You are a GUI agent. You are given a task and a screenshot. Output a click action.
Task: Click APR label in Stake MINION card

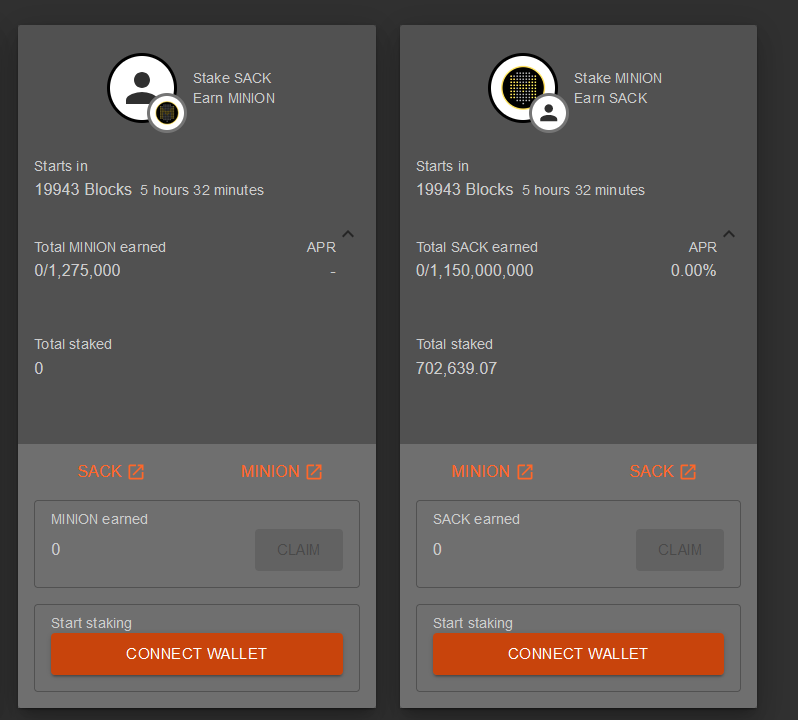pyautogui.click(x=702, y=247)
